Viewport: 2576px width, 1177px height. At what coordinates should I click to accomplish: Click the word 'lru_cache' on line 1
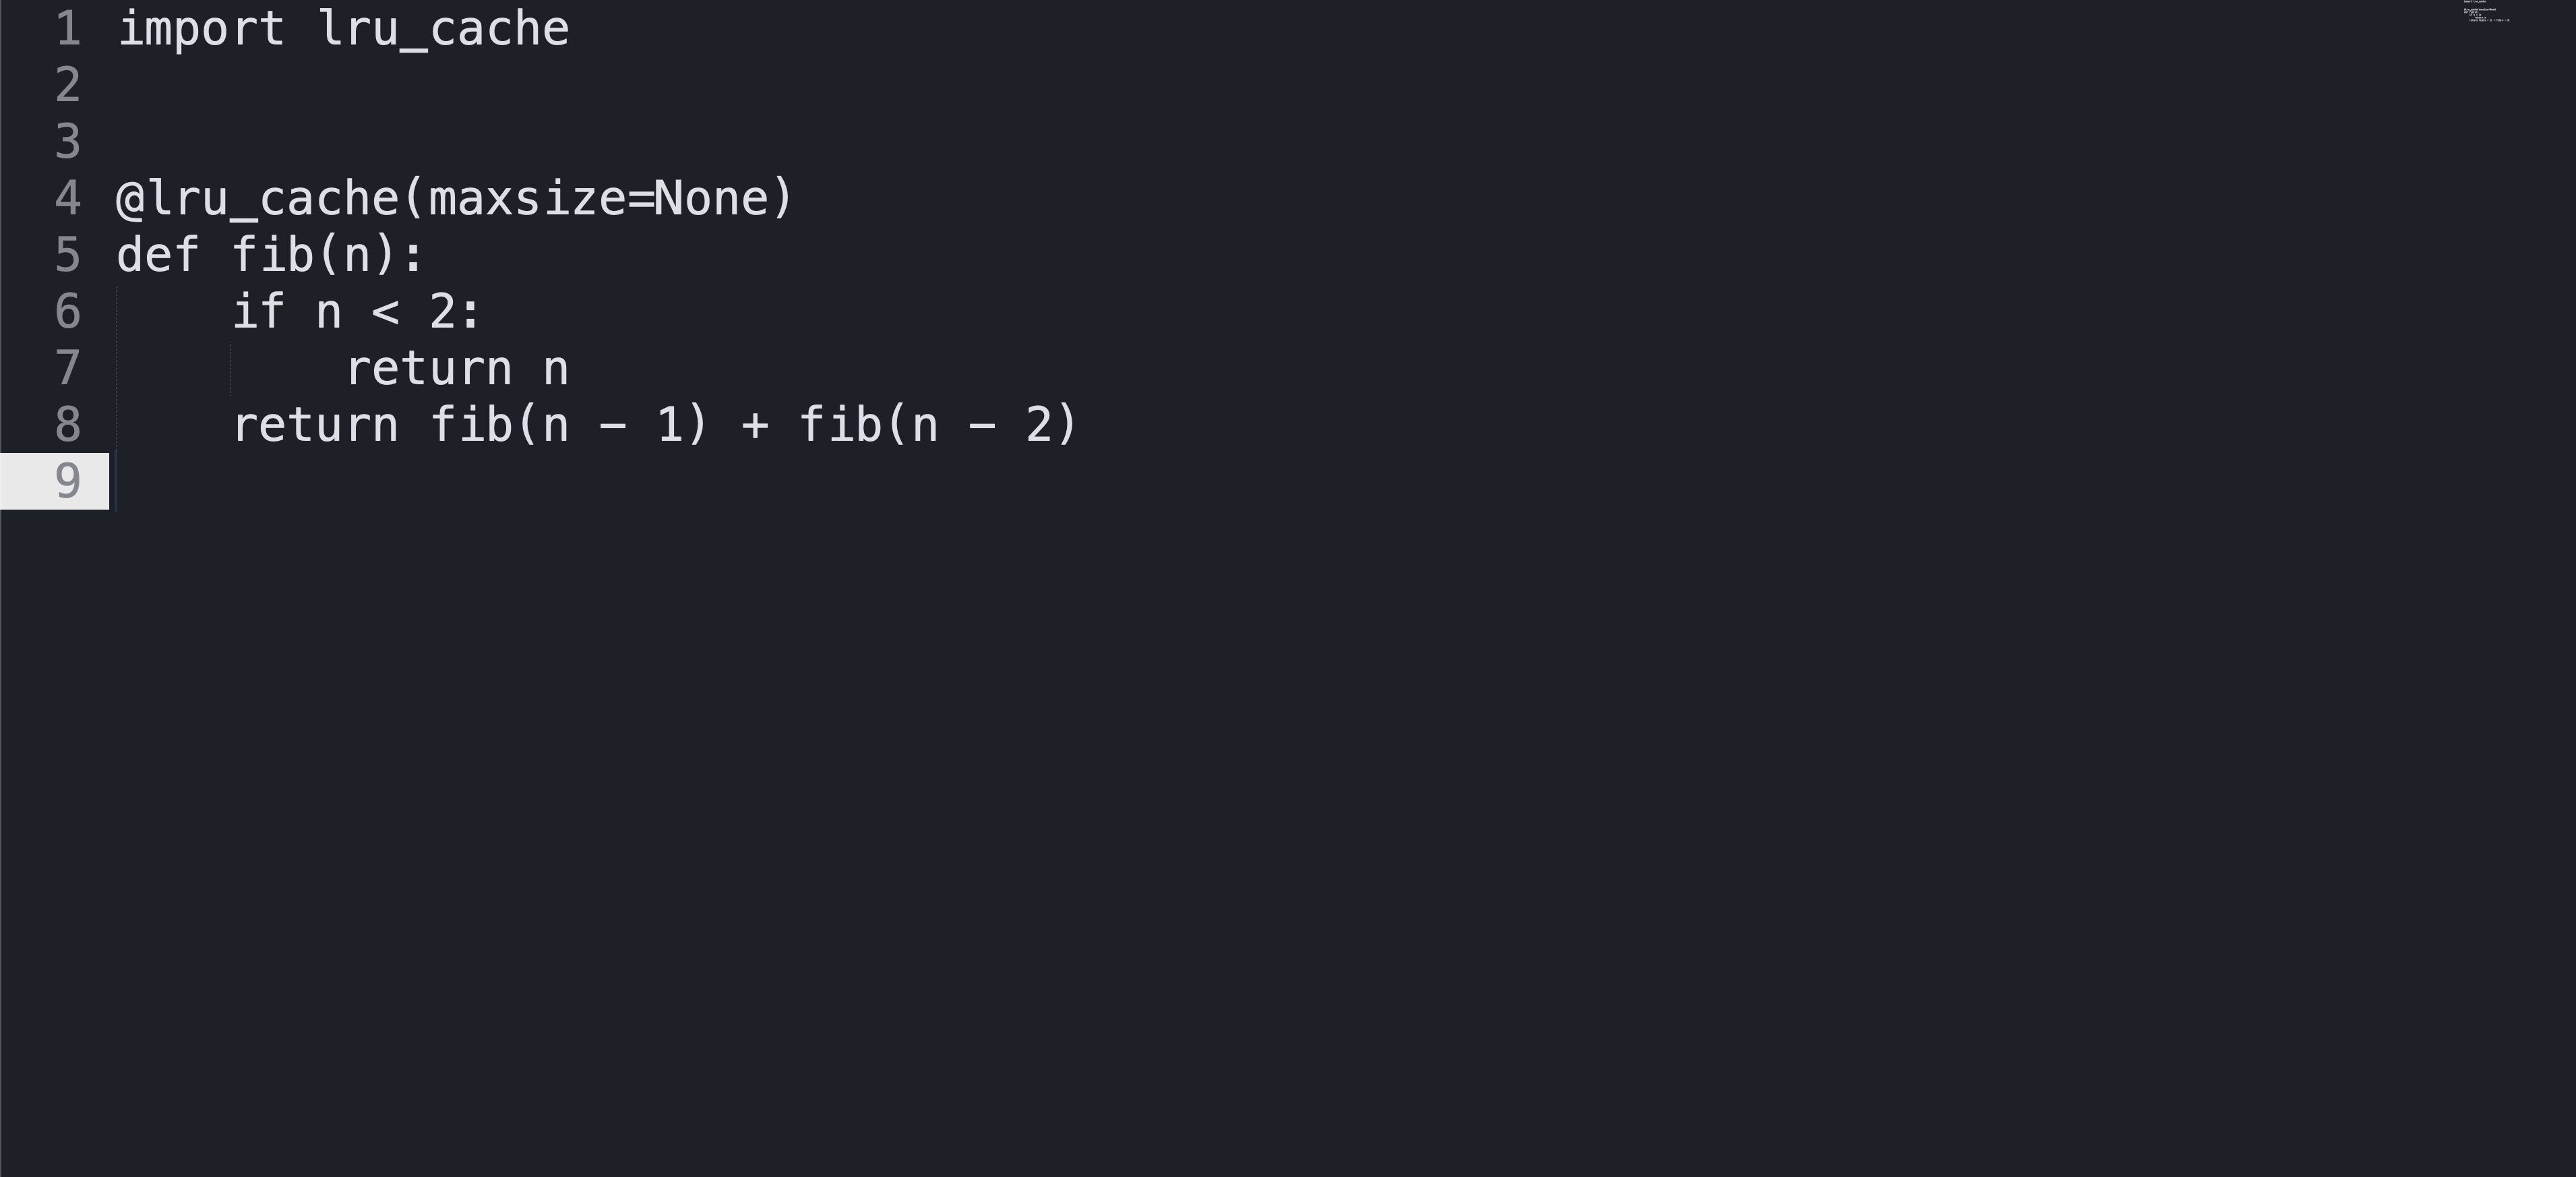(x=444, y=29)
